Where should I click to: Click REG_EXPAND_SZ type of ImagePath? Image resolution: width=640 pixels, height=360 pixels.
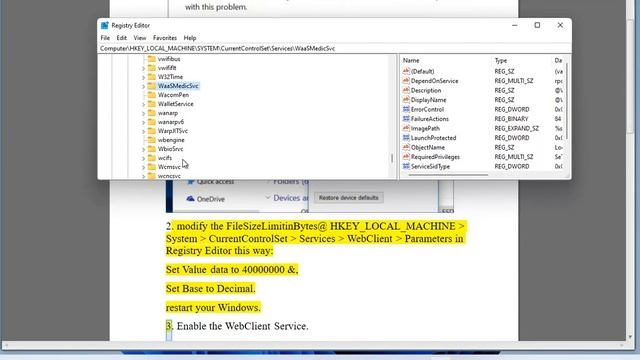point(516,128)
